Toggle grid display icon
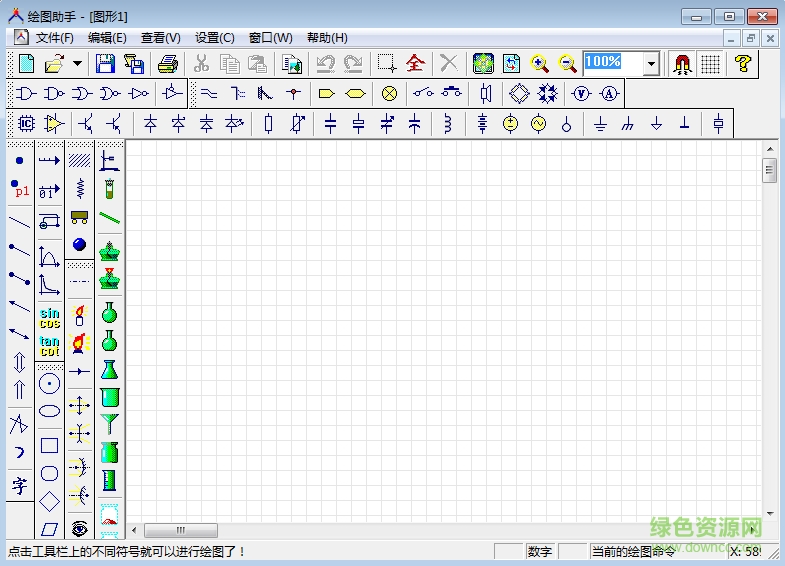 (x=710, y=64)
